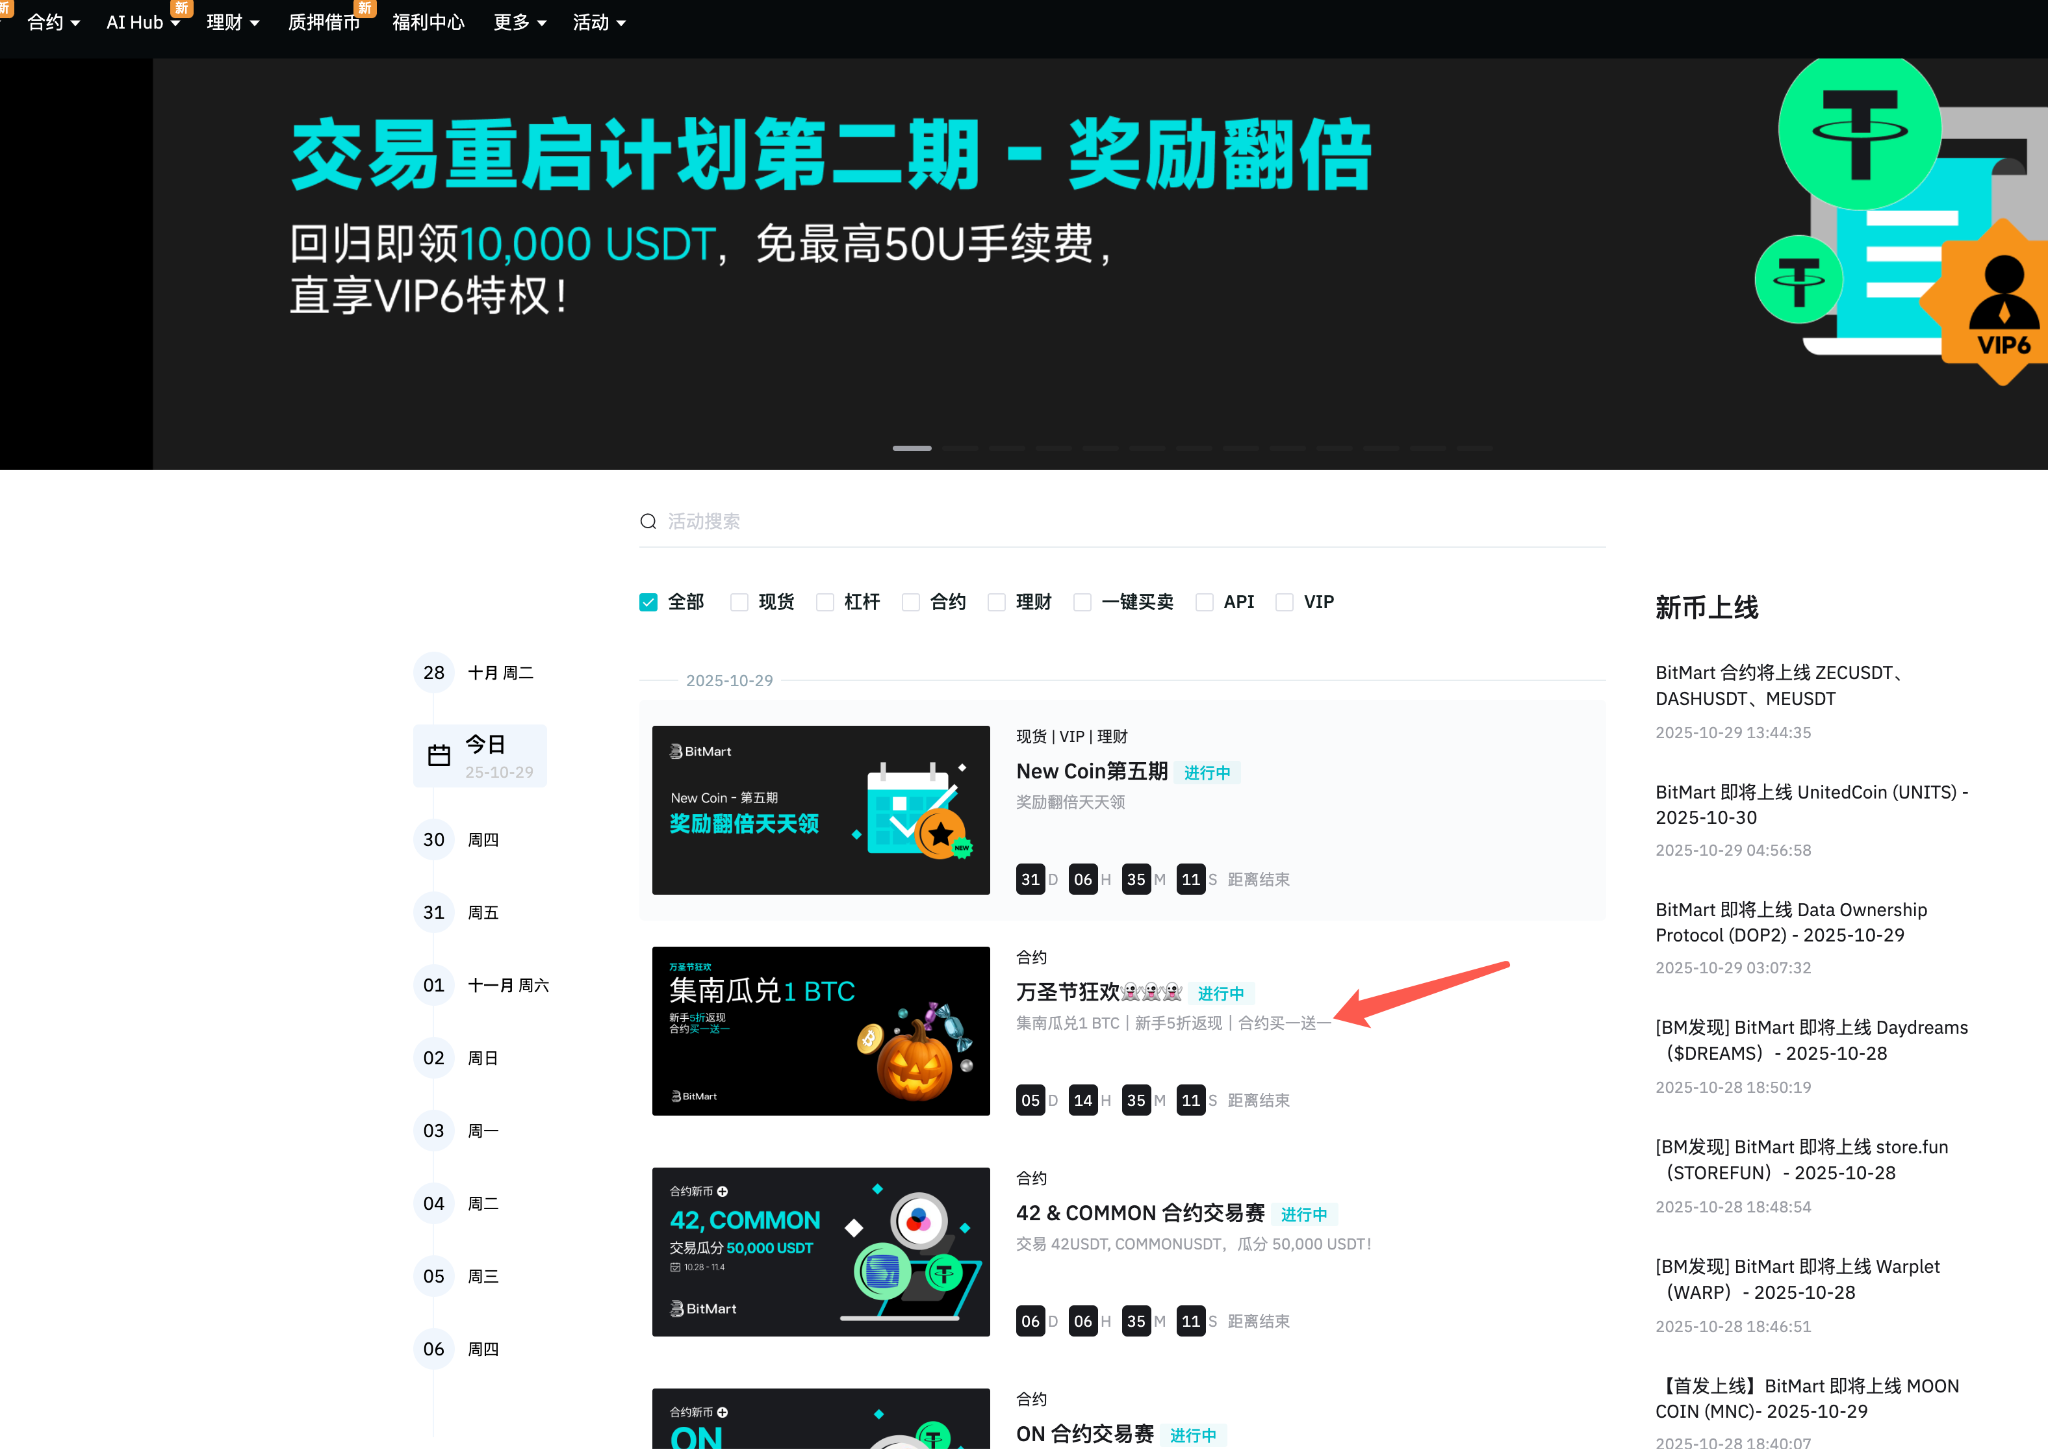Select 质押借币 in the top navigation
2048x1449 pixels.
pos(324,22)
